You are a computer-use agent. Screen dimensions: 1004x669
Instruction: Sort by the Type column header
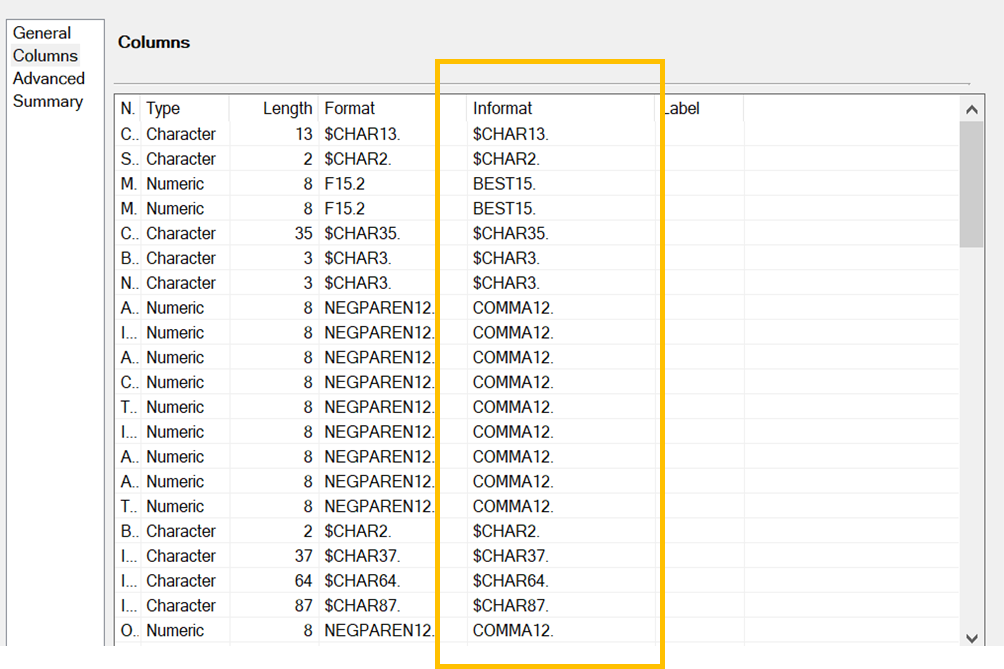tap(166, 108)
